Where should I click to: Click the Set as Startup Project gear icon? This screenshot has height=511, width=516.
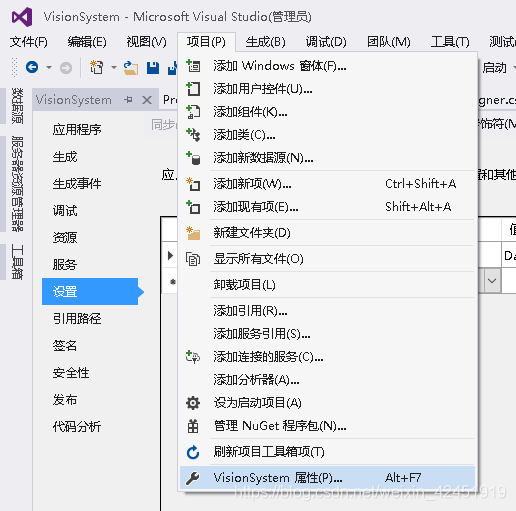tap(193, 403)
